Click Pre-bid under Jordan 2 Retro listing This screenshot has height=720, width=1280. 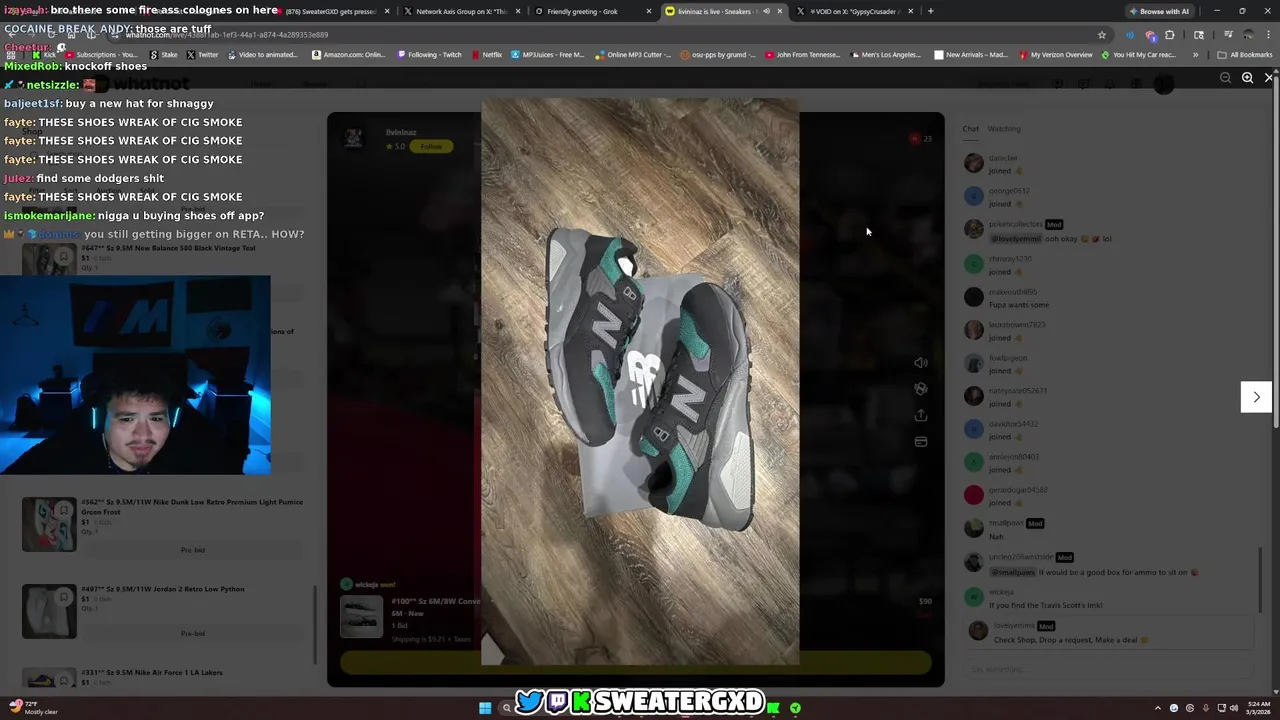tap(193, 633)
